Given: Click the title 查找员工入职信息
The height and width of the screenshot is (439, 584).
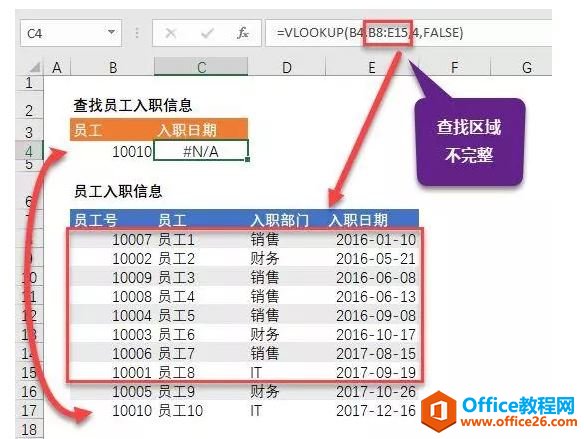Looking at the screenshot, I should pyautogui.click(x=133, y=105).
